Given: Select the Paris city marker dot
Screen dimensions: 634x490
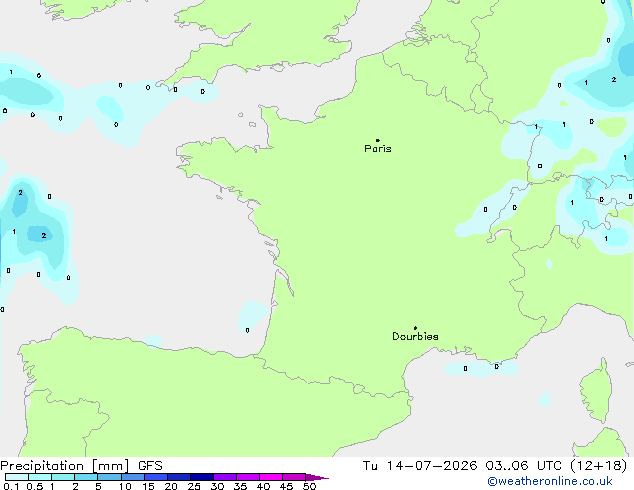Looking at the screenshot, I should pos(378,140).
